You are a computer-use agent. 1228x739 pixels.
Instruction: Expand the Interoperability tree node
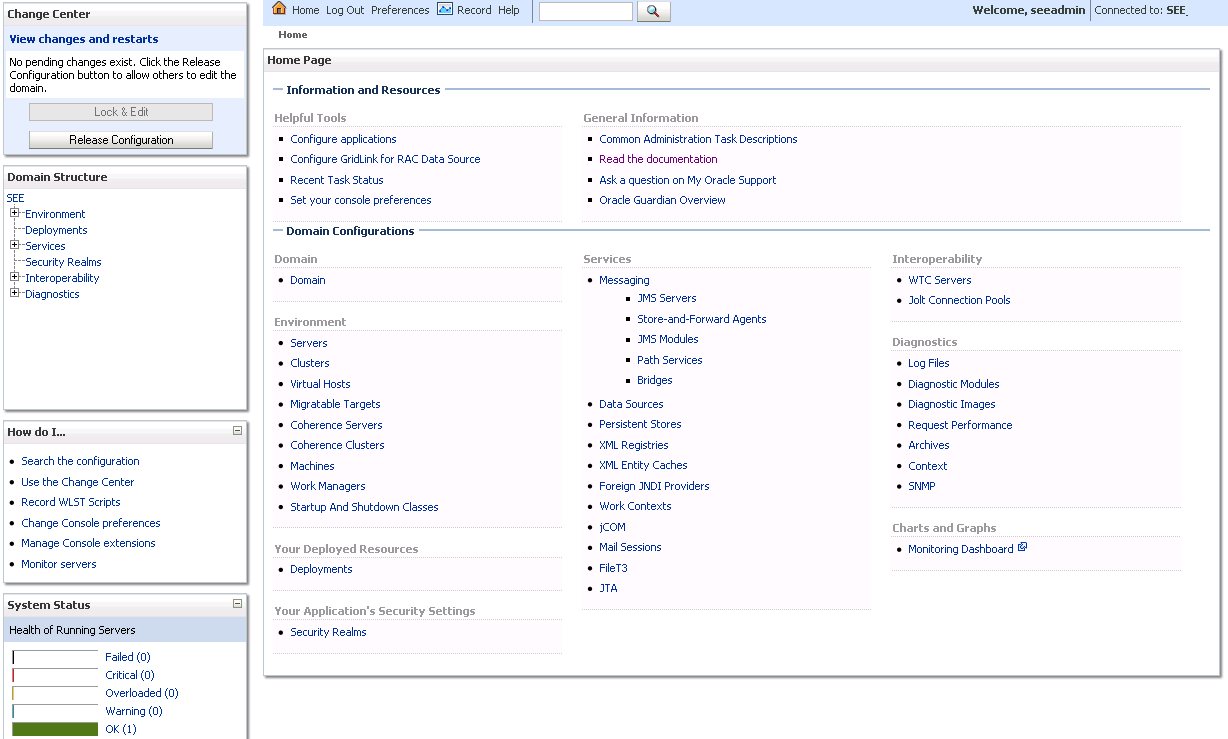coord(15,277)
